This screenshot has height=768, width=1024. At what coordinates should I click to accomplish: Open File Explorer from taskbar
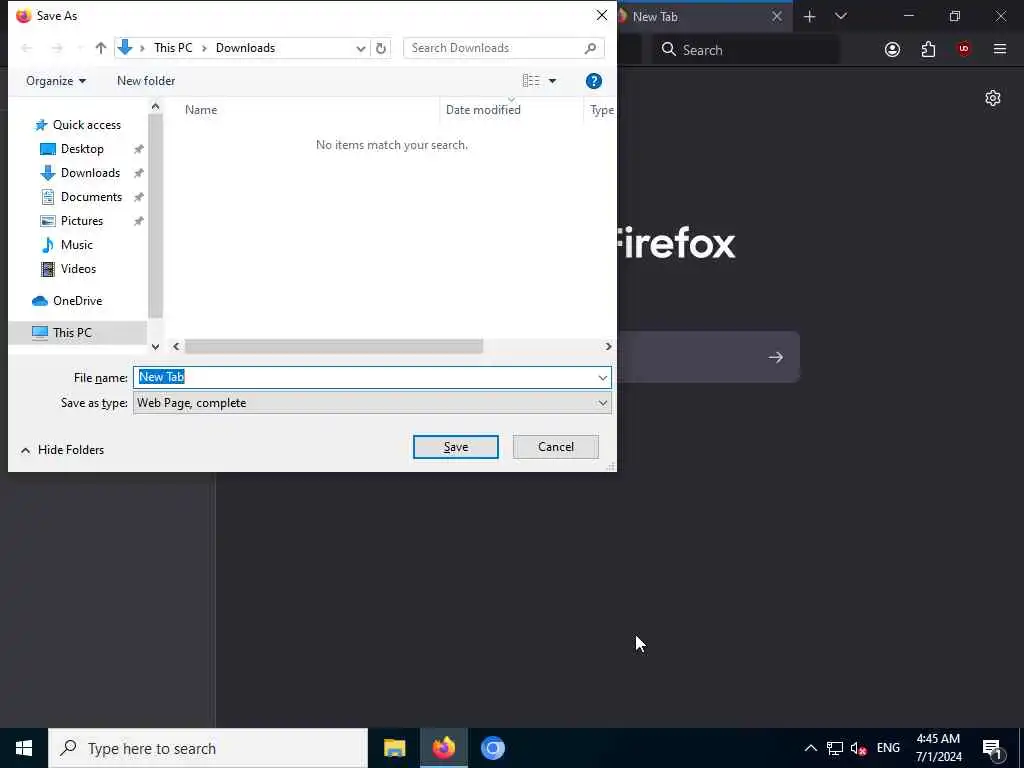[x=394, y=748]
